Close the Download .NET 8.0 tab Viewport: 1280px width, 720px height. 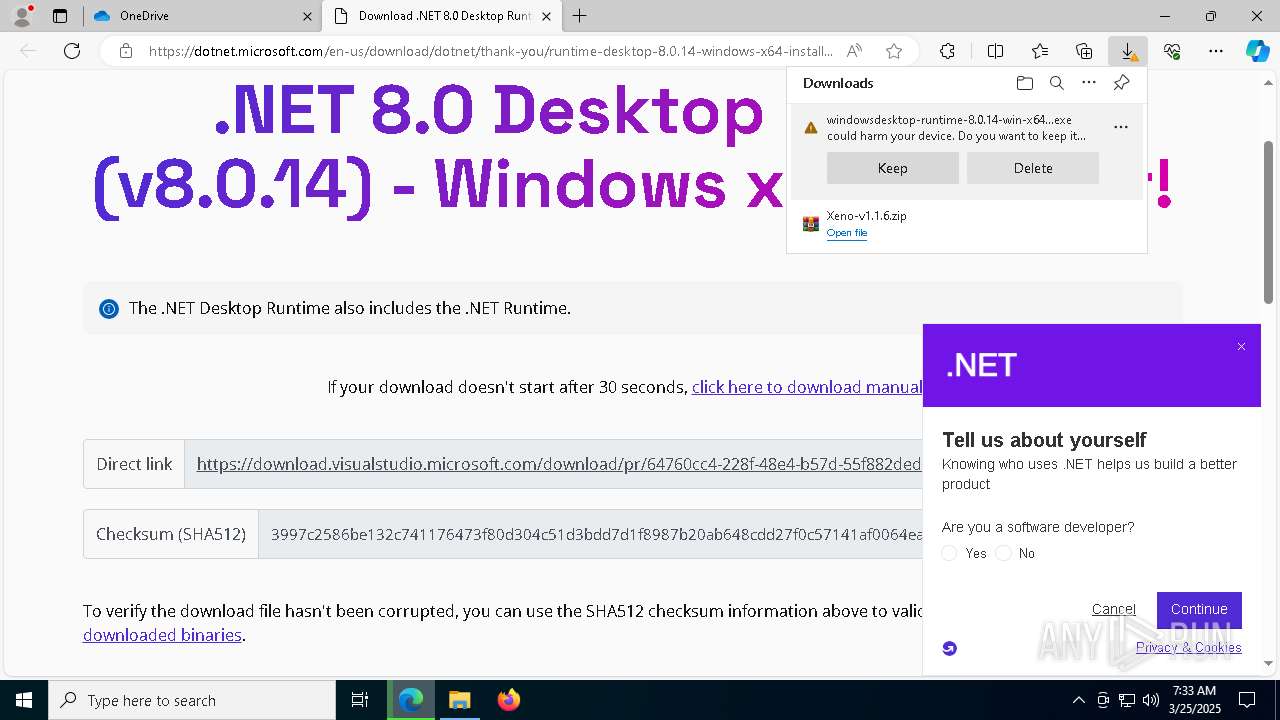[546, 16]
